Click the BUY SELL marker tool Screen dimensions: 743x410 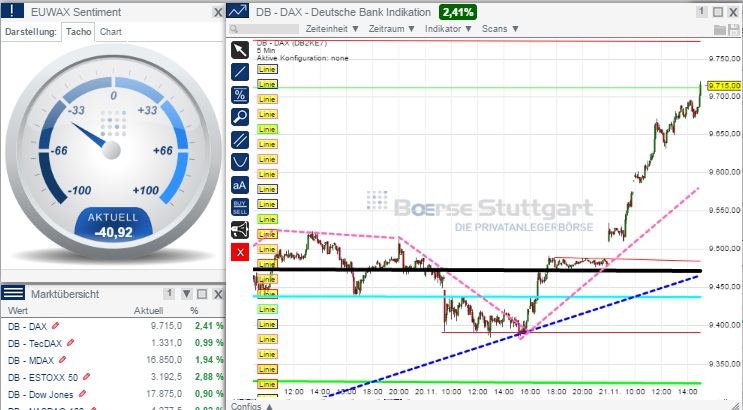[240, 207]
